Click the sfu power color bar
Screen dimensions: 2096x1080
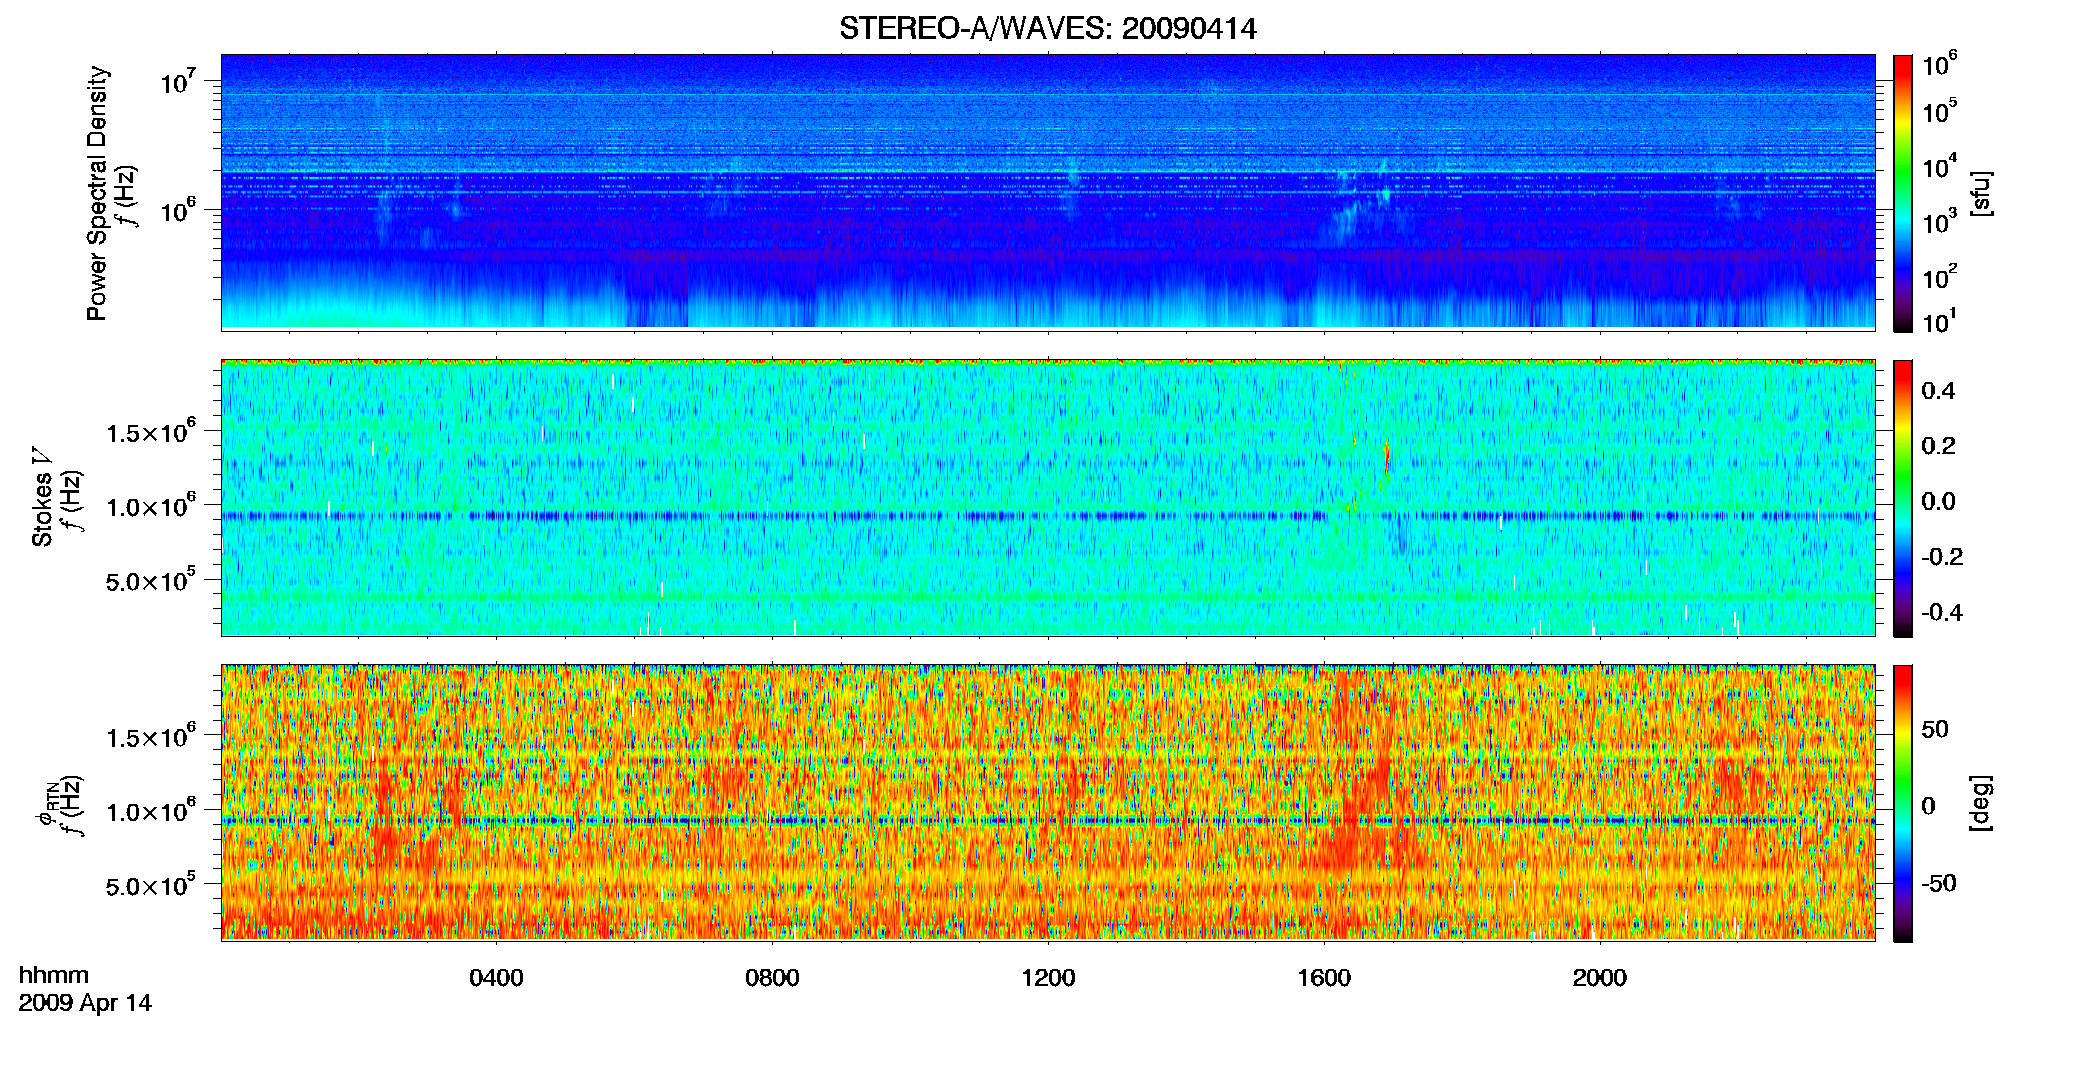point(1903,193)
